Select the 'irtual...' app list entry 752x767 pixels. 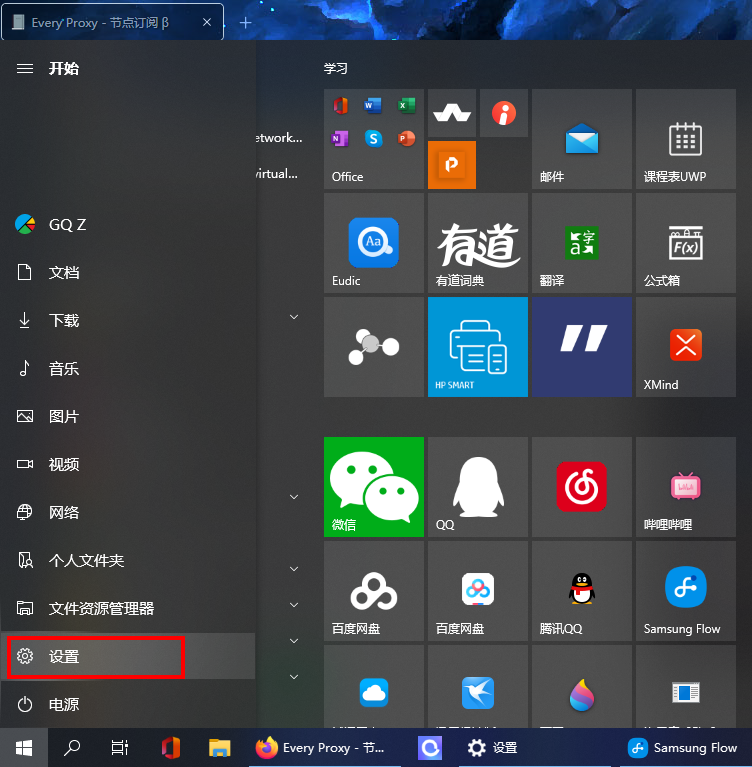pos(277,174)
